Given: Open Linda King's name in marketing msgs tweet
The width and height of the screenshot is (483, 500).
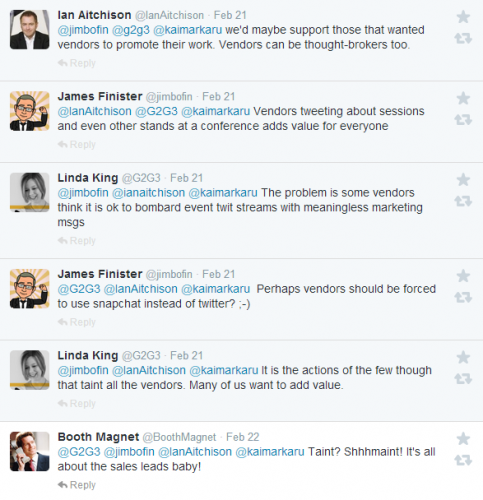Looking at the screenshot, I should (88, 178).
